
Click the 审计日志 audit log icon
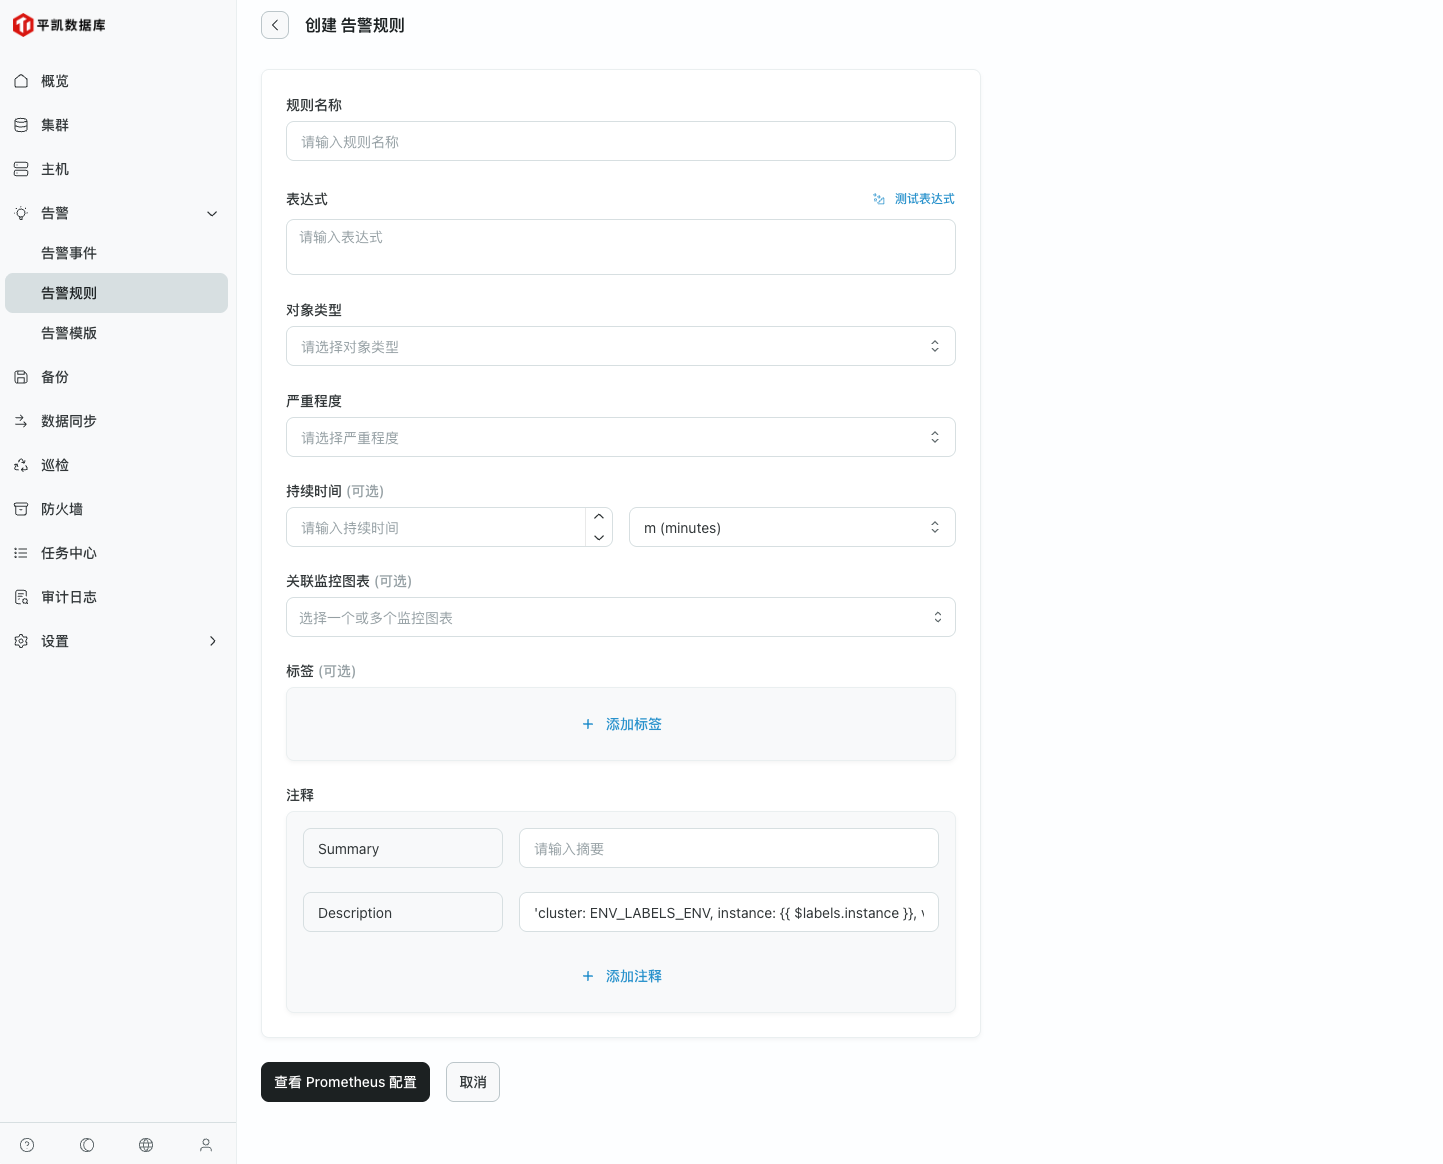21,597
